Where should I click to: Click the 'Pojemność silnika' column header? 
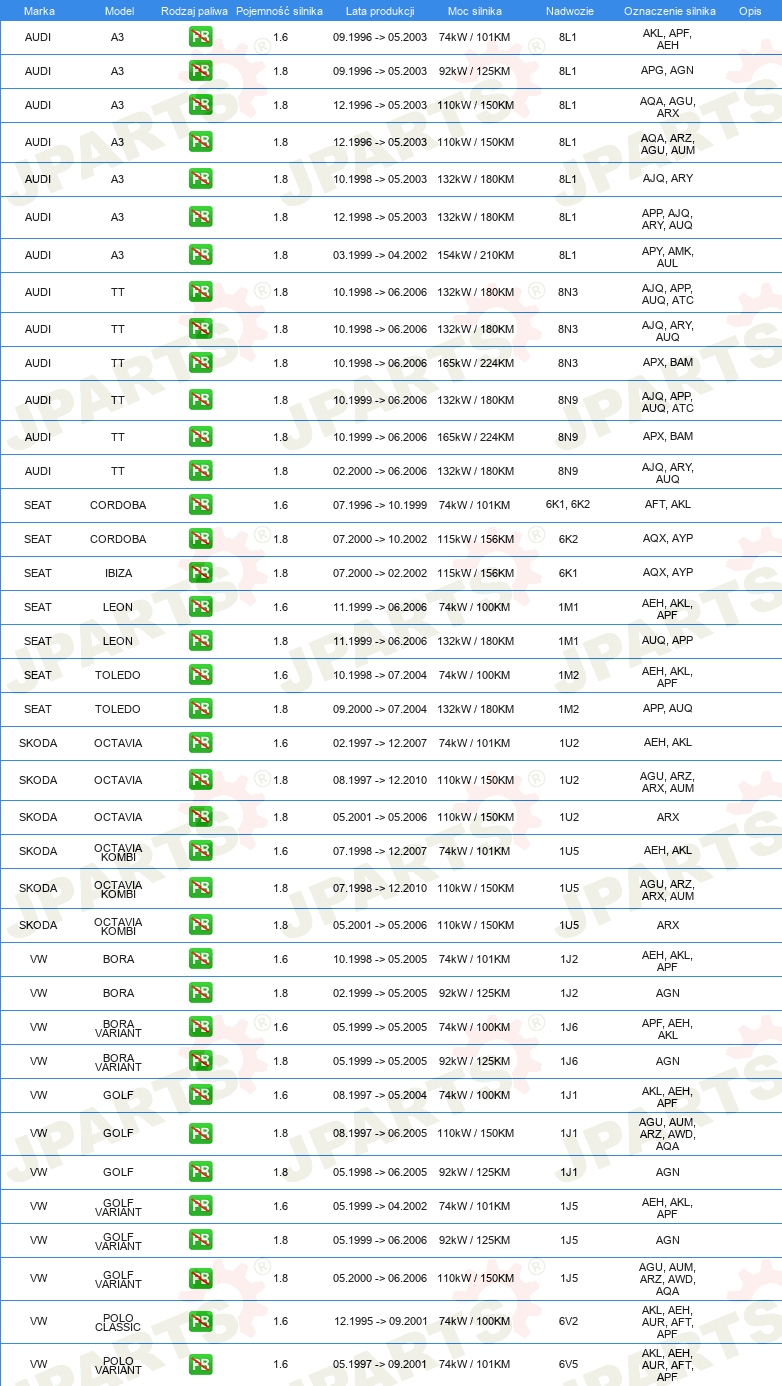[280, 11]
